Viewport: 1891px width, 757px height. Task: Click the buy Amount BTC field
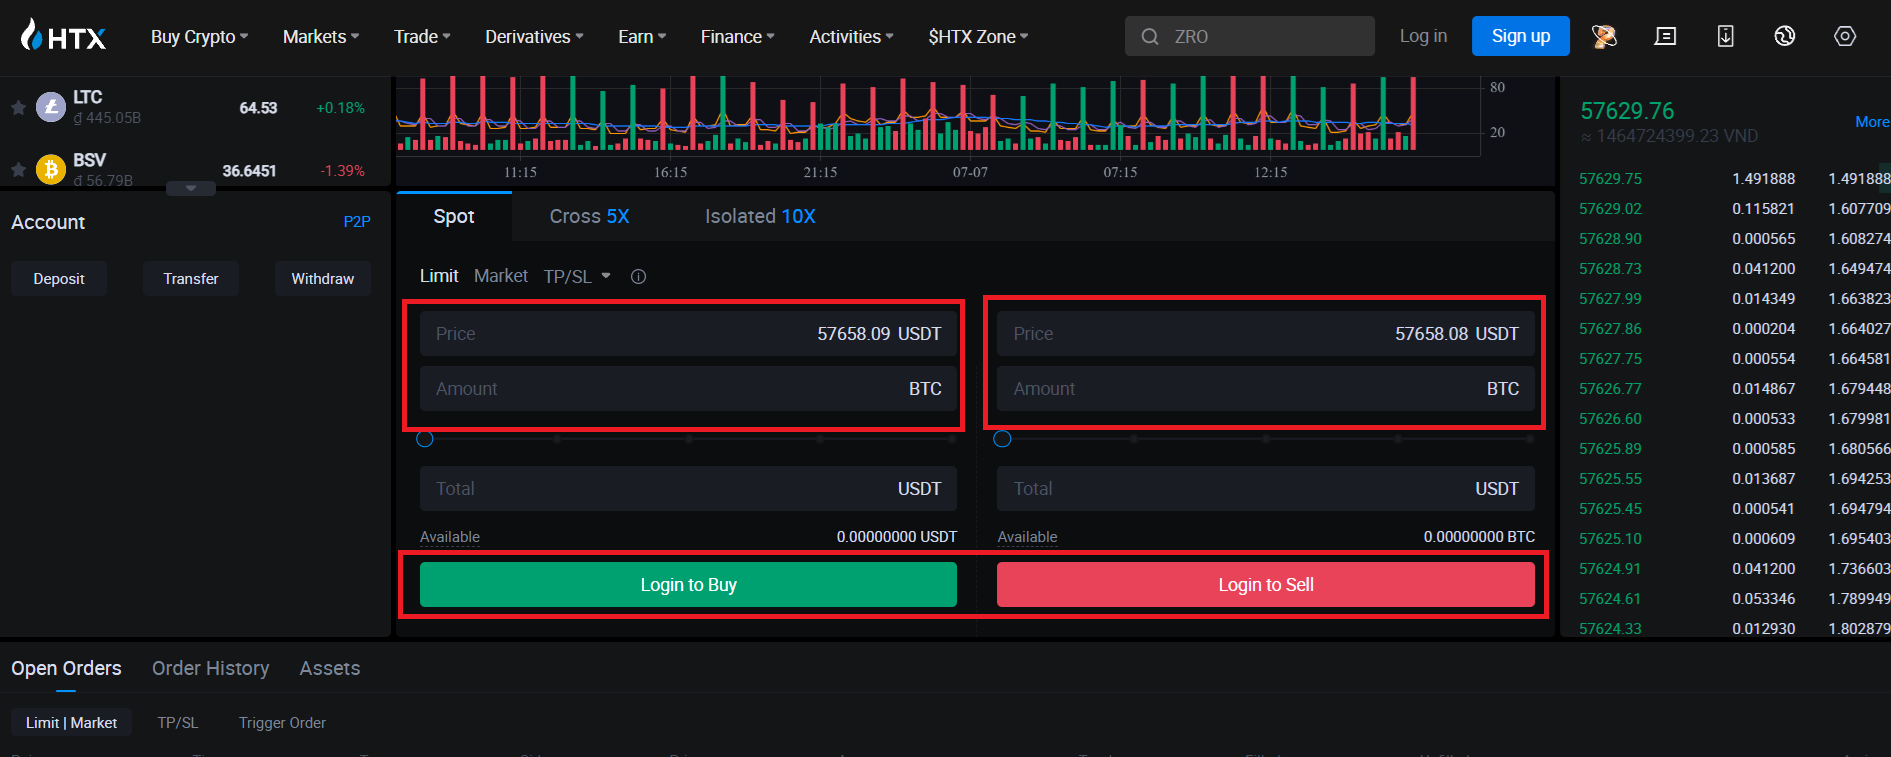coord(688,388)
